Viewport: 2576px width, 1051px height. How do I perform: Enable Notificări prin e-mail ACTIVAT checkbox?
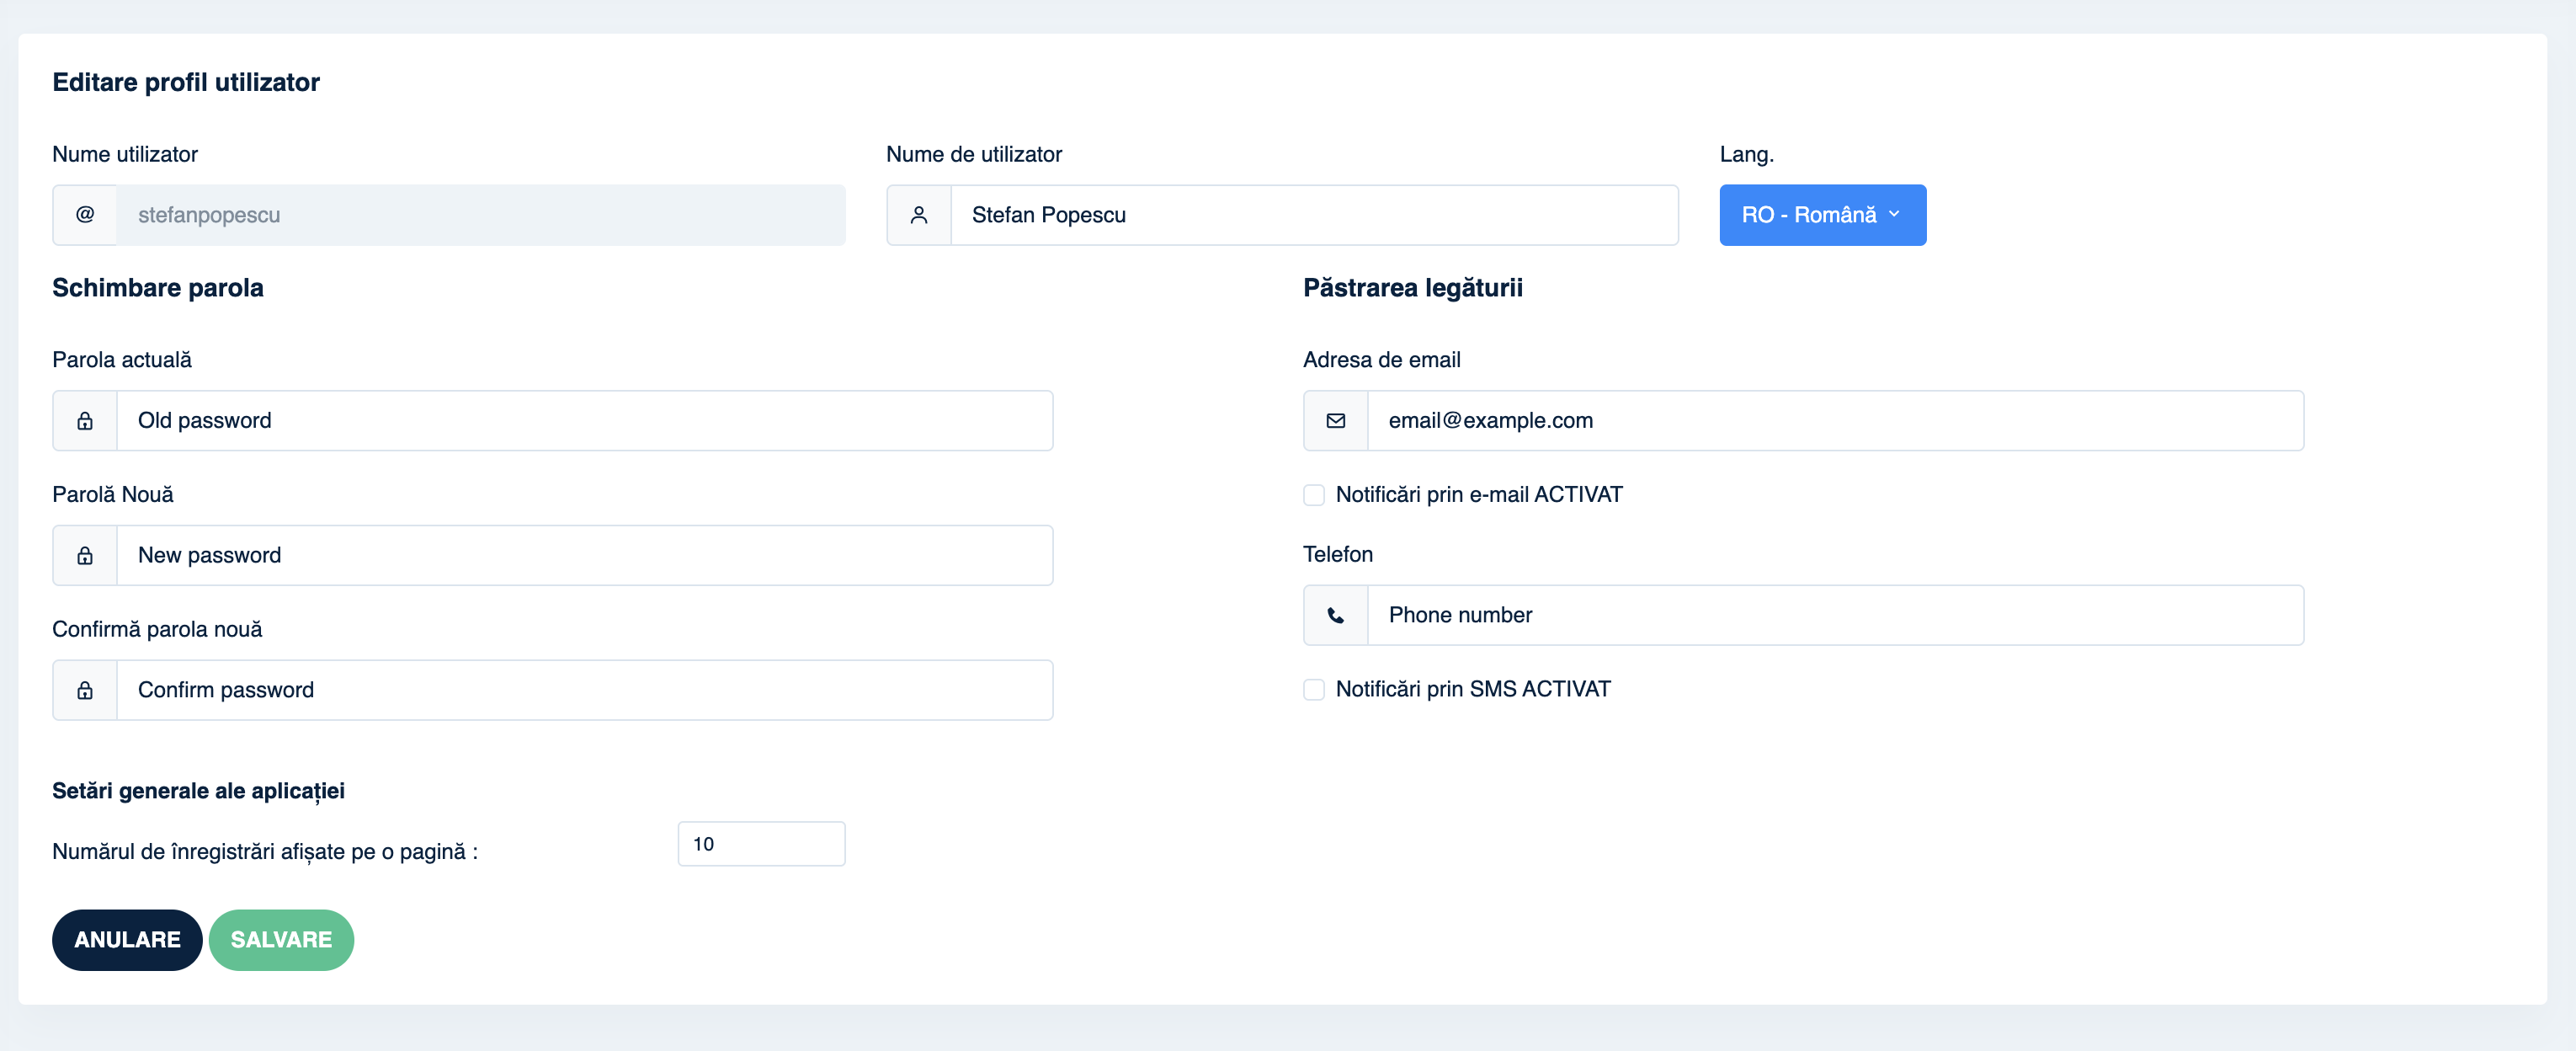[x=1313, y=494]
